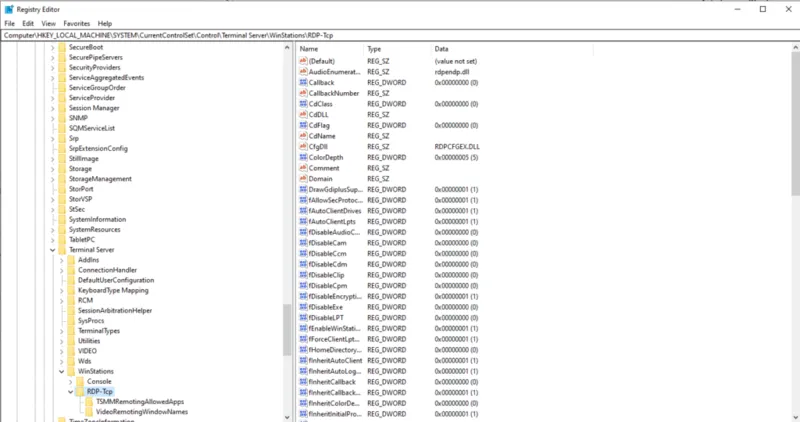The image size is (800, 422).
Task: Click the values pane scrollbar thumb
Action: pyautogui.click(x=795, y=122)
